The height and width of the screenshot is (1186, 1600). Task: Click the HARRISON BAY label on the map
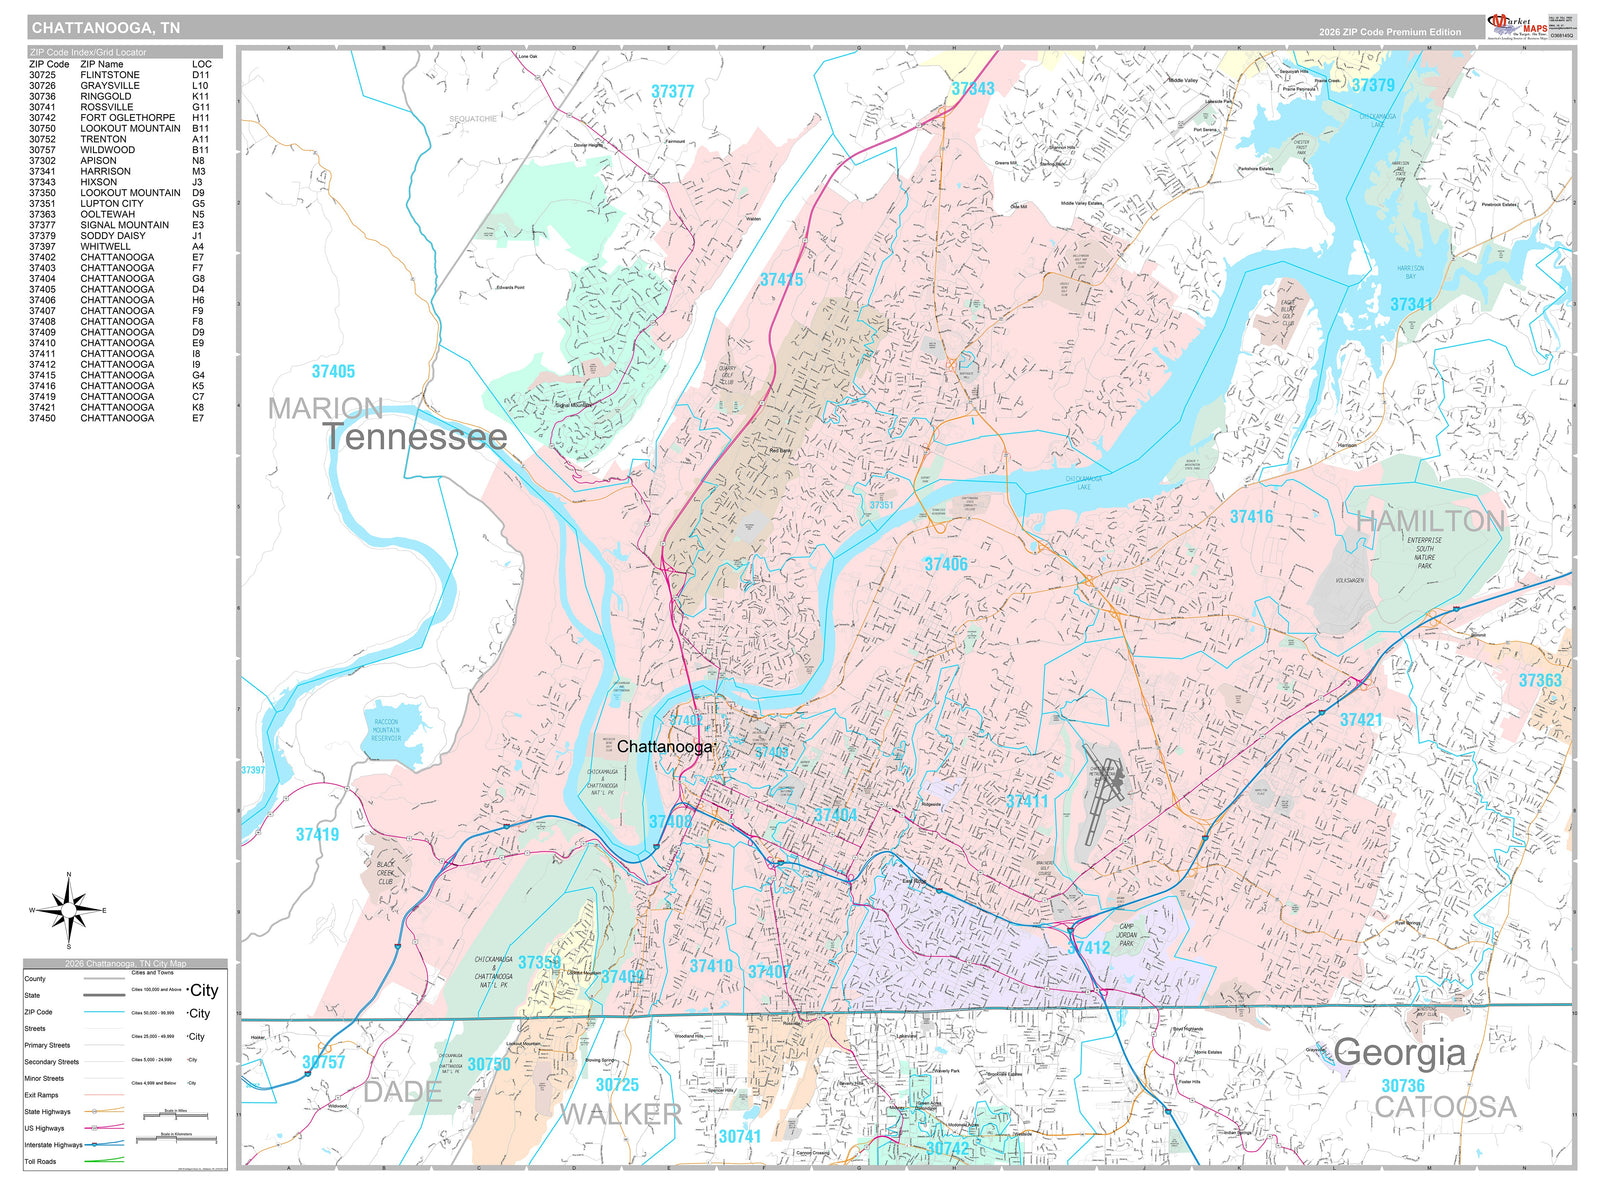(x=1410, y=272)
